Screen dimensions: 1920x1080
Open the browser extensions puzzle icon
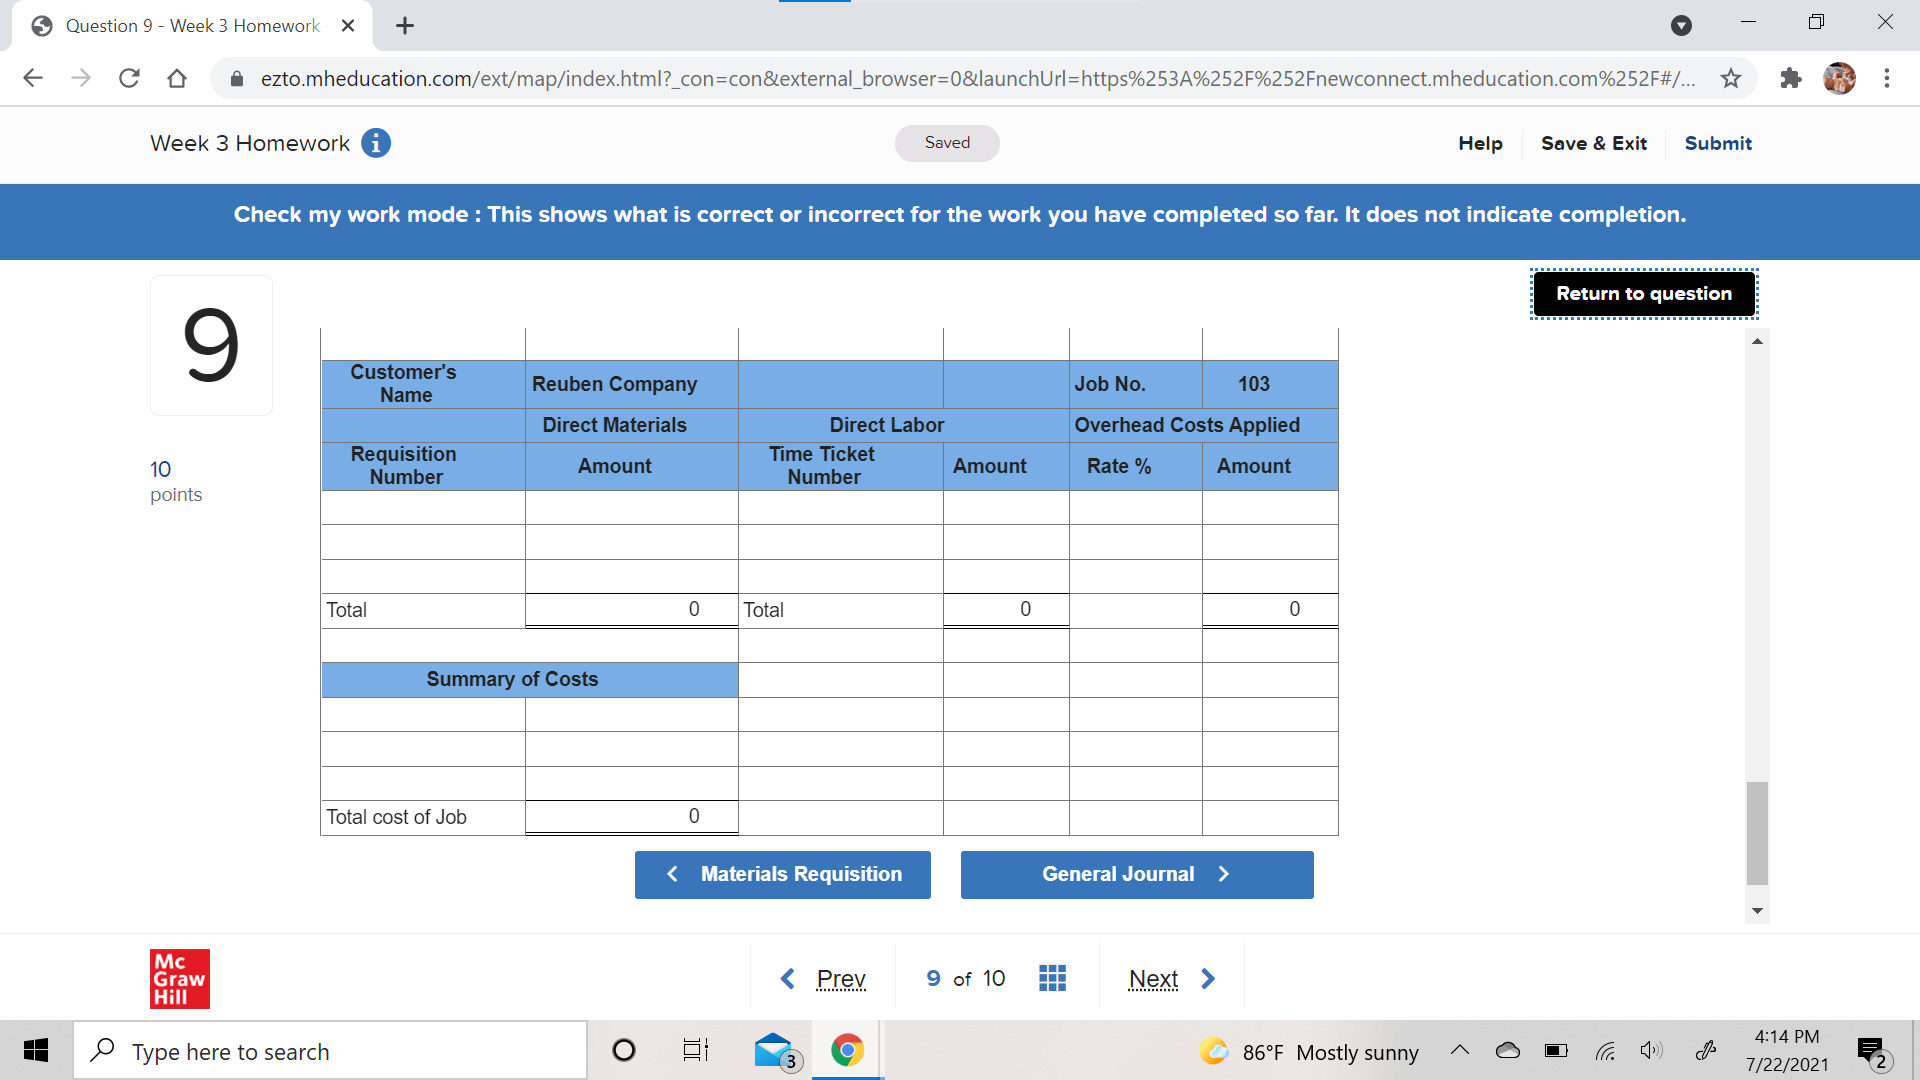(x=1790, y=78)
